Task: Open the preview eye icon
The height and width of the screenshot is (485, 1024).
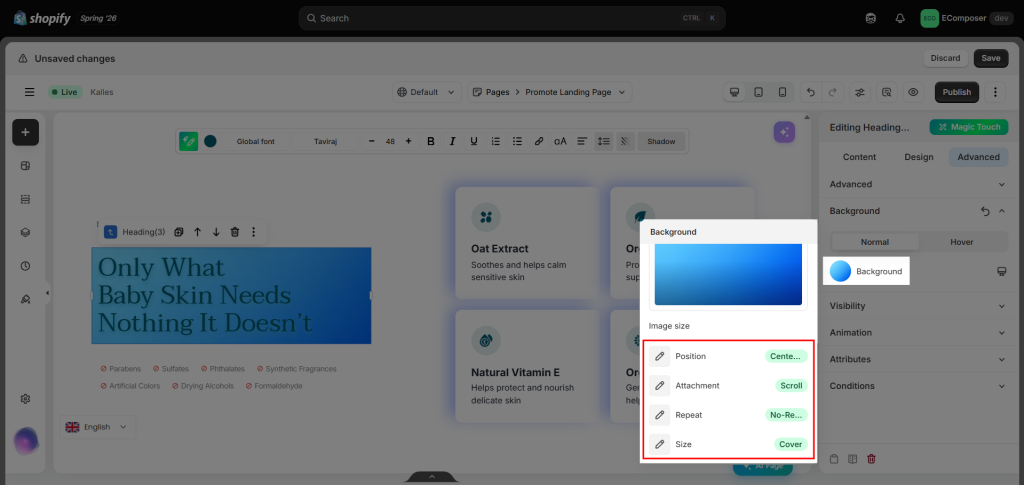Action: [x=913, y=92]
